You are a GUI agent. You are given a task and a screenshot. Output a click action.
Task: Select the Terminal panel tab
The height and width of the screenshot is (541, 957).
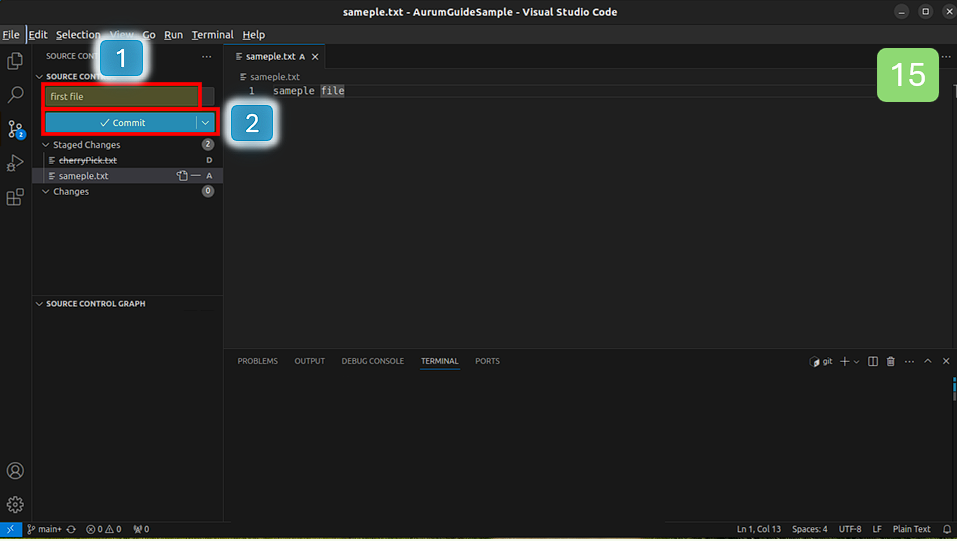[439, 361]
